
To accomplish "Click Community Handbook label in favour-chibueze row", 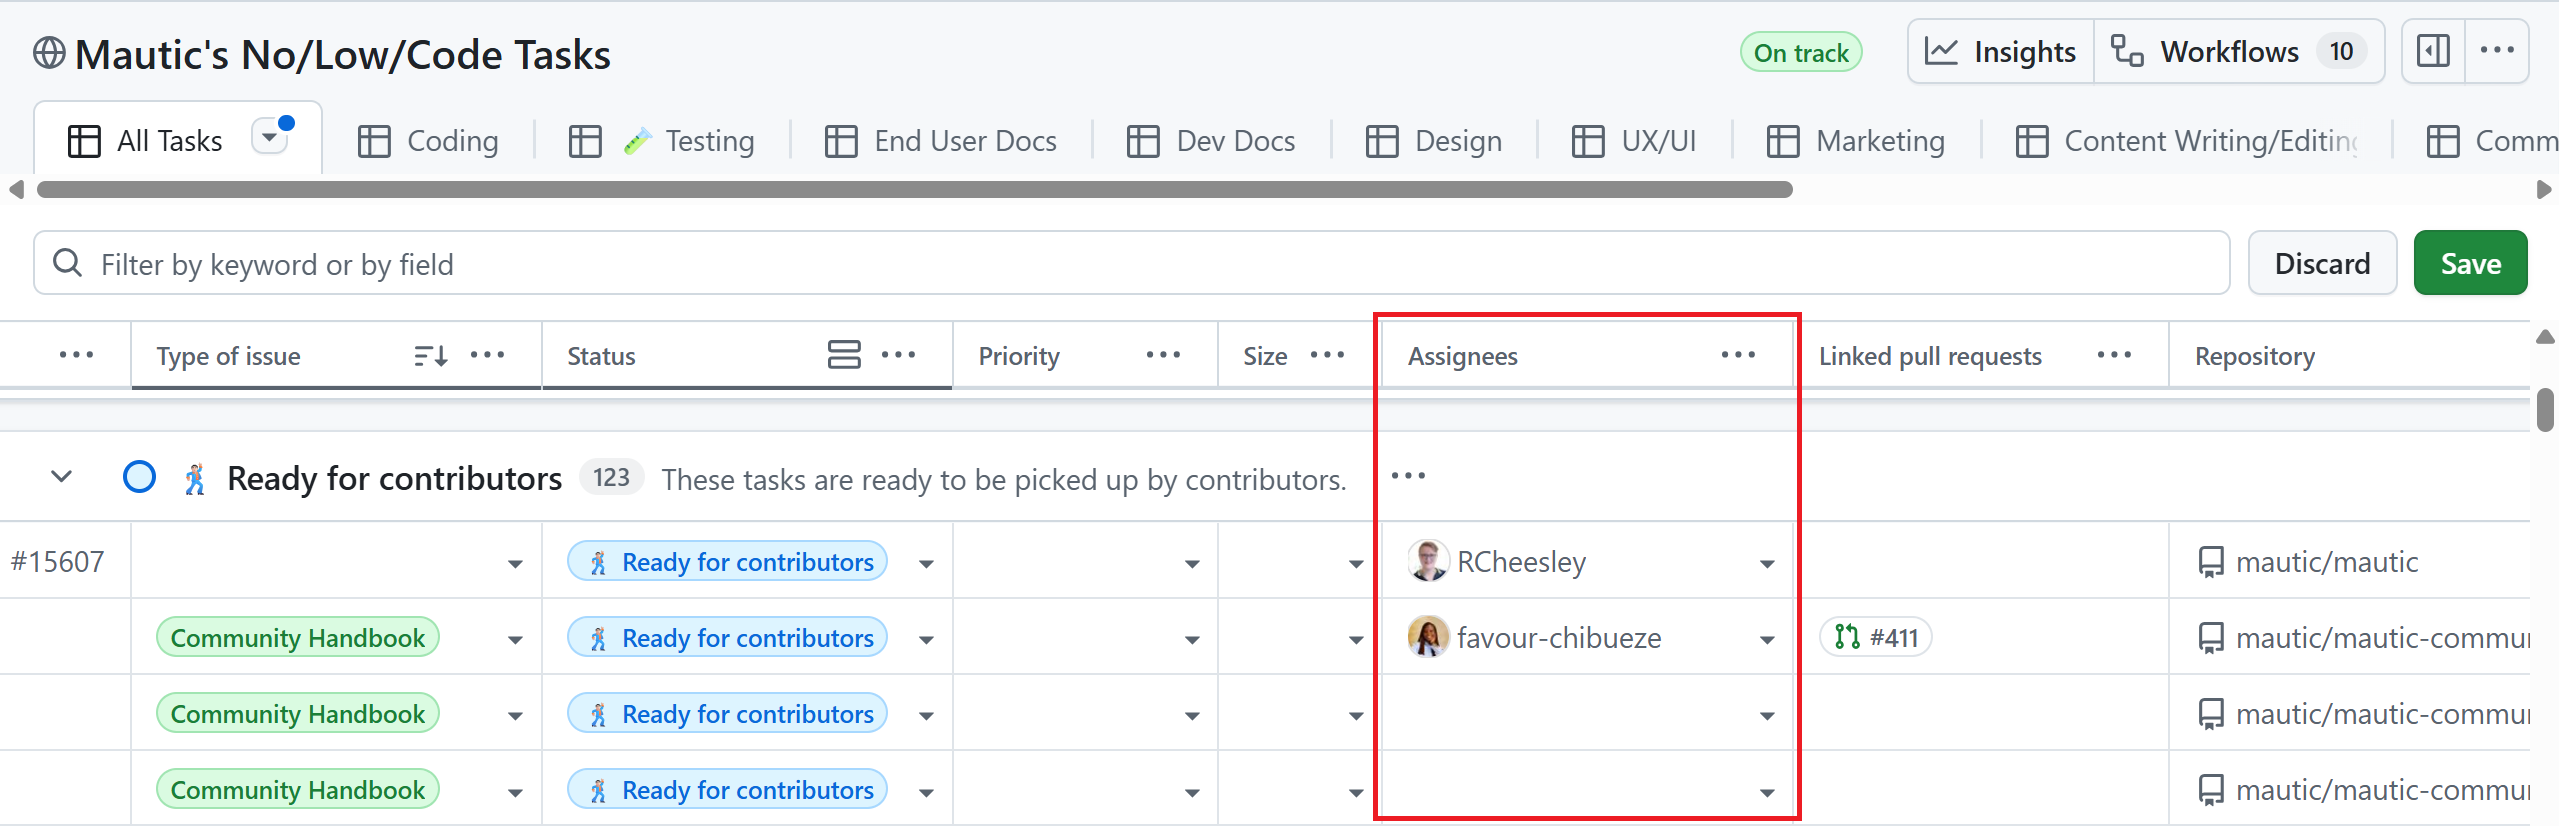I will 298,637.
